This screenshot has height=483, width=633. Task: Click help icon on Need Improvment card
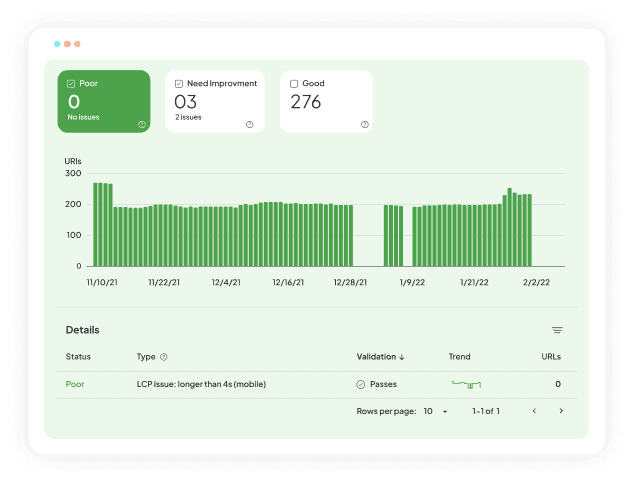[x=249, y=124]
